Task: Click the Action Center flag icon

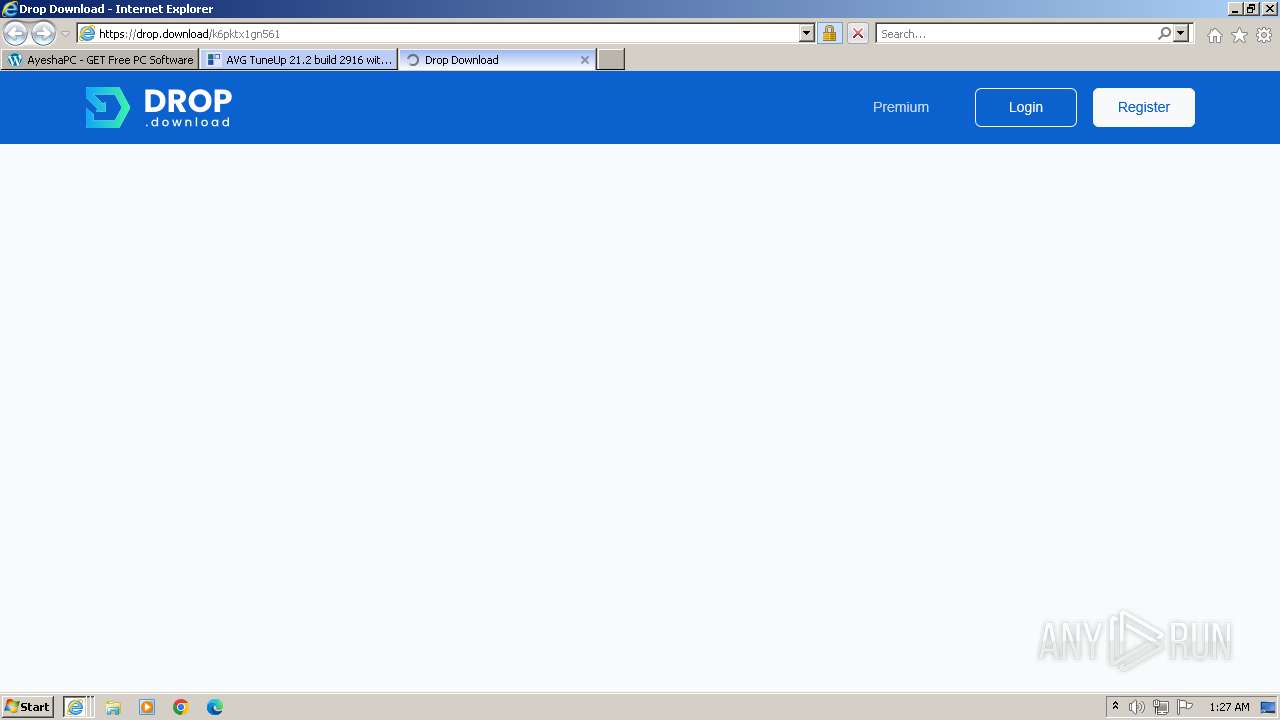Action: (1185, 707)
